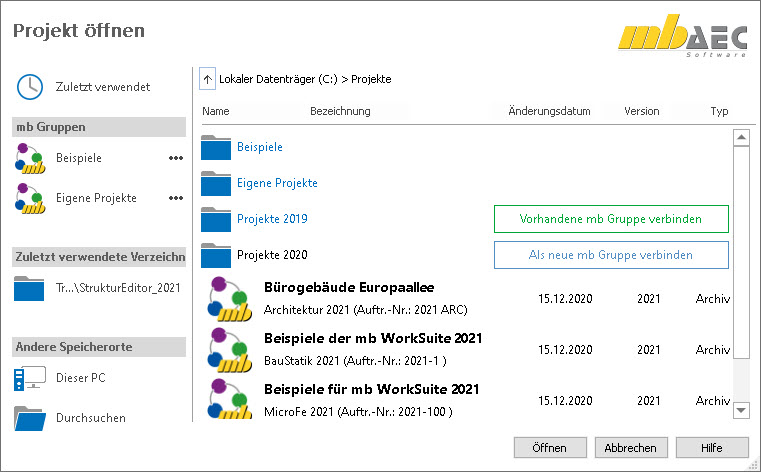
Task: Click the Dieser PC computer icon
Action: tap(30, 379)
